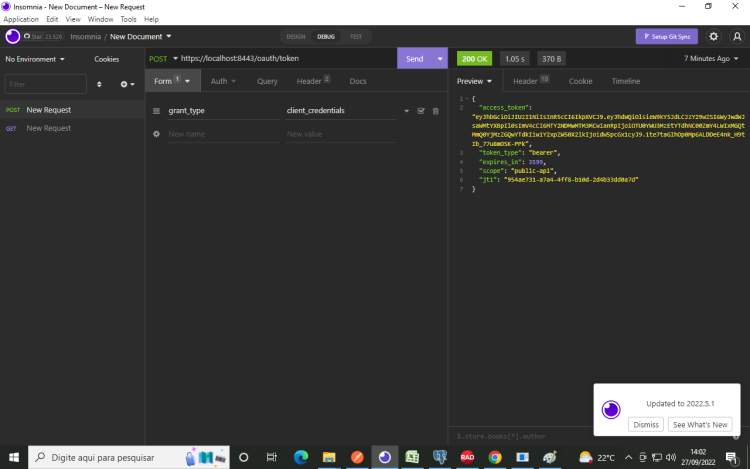Open the Docs tab
This screenshot has height=469, width=750.
click(x=358, y=81)
